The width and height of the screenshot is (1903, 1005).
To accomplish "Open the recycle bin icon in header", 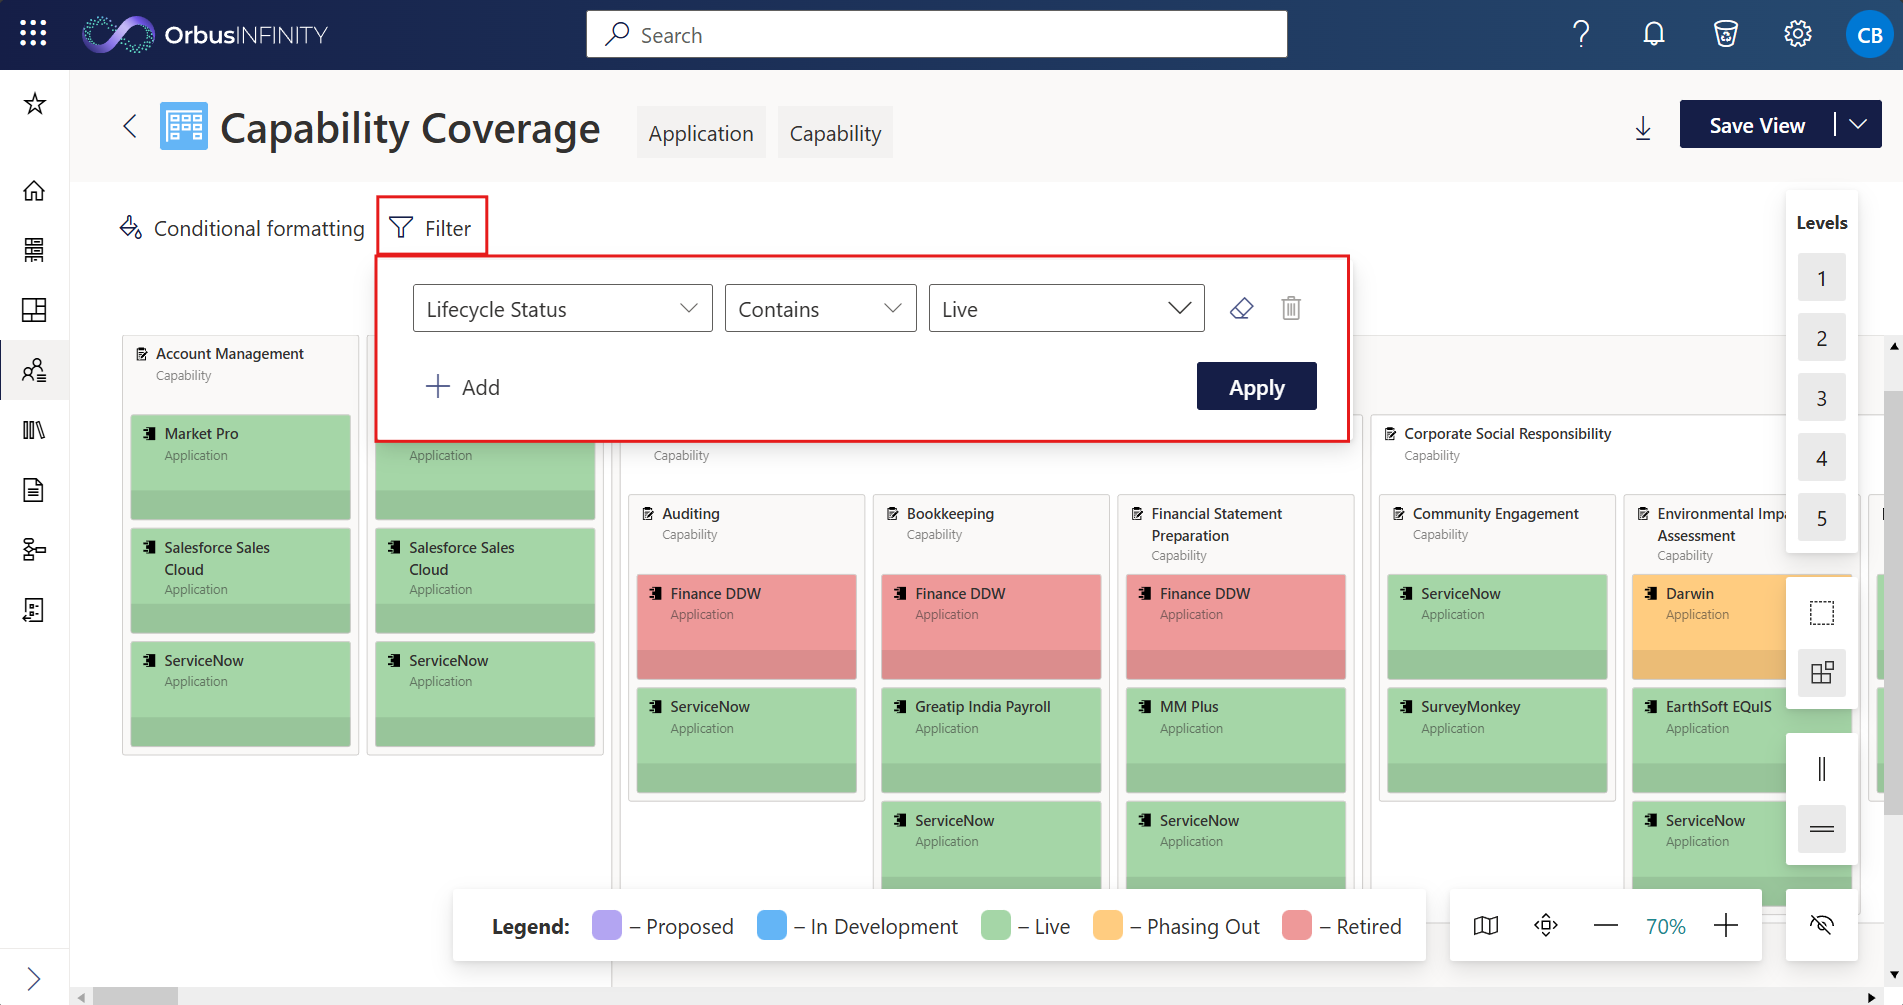I will click(x=1726, y=34).
